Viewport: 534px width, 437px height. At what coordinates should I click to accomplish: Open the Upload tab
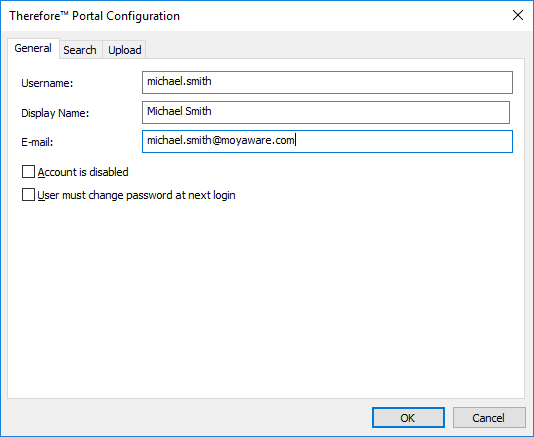pyautogui.click(x=125, y=50)
